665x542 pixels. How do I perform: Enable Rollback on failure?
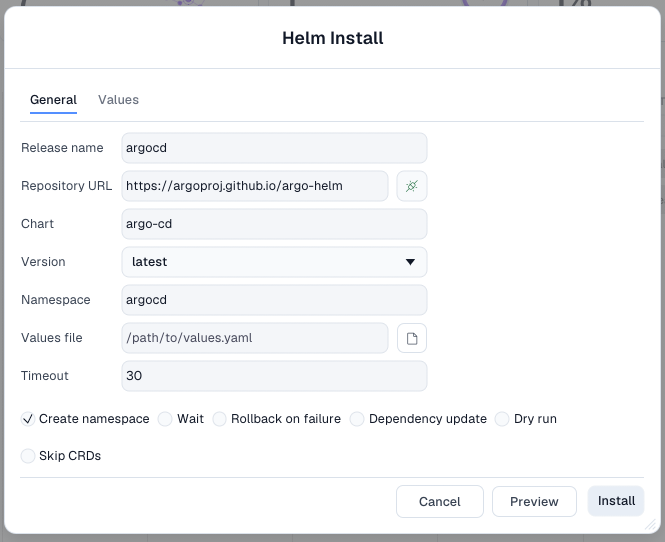tap(219, 419)
